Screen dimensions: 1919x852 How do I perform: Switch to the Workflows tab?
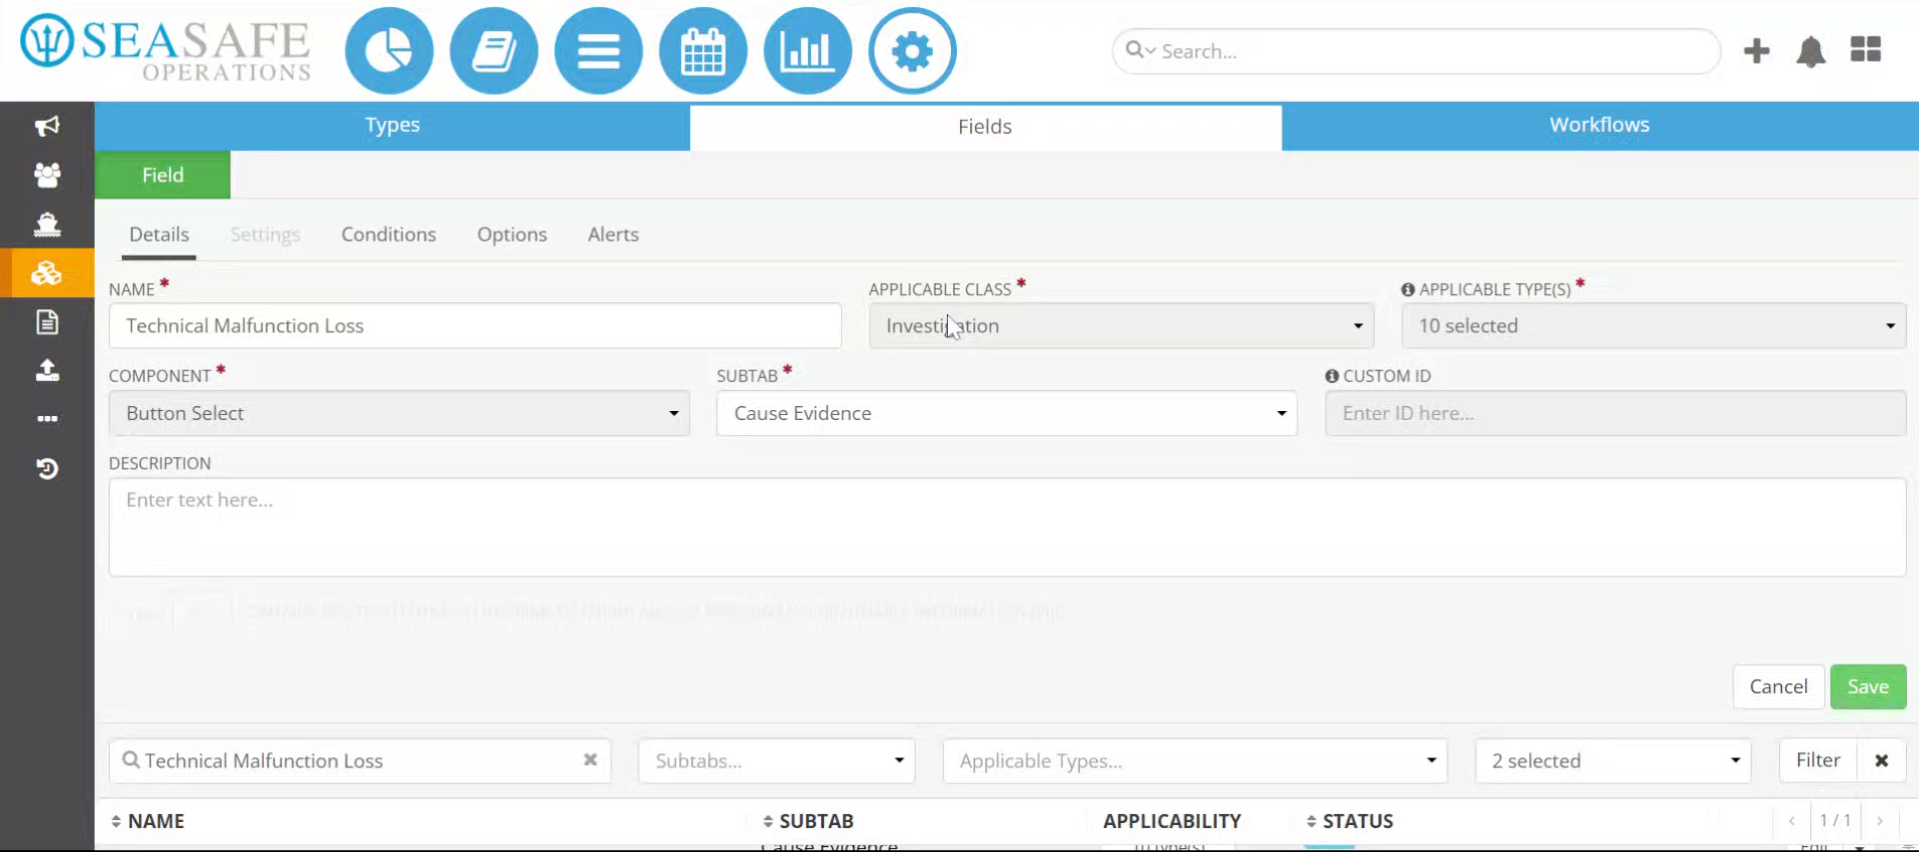coord(1599,125)
